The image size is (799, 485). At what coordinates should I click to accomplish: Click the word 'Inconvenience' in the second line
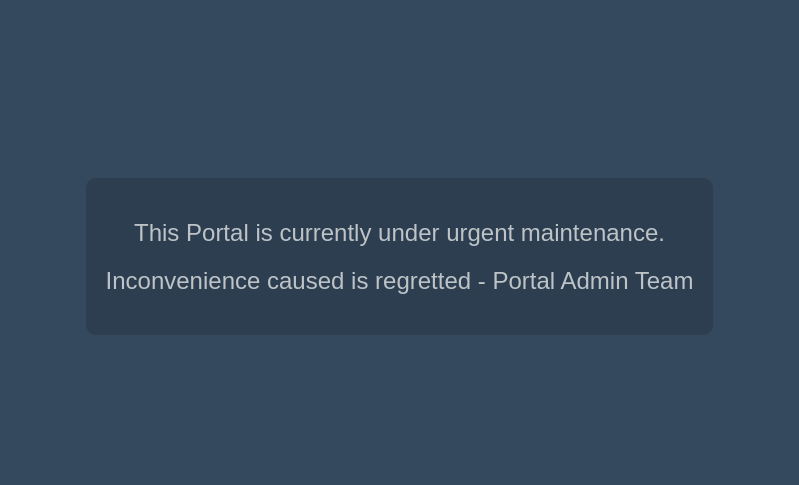tap(183, 281)
